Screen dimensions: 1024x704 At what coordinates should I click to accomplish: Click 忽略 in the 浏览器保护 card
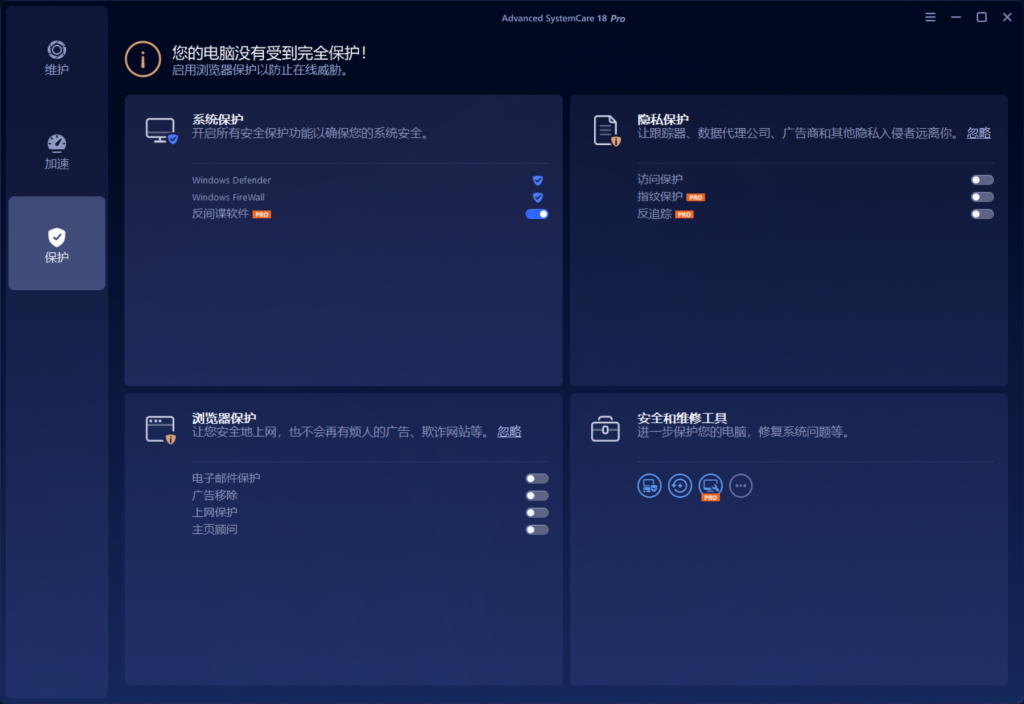507,431
